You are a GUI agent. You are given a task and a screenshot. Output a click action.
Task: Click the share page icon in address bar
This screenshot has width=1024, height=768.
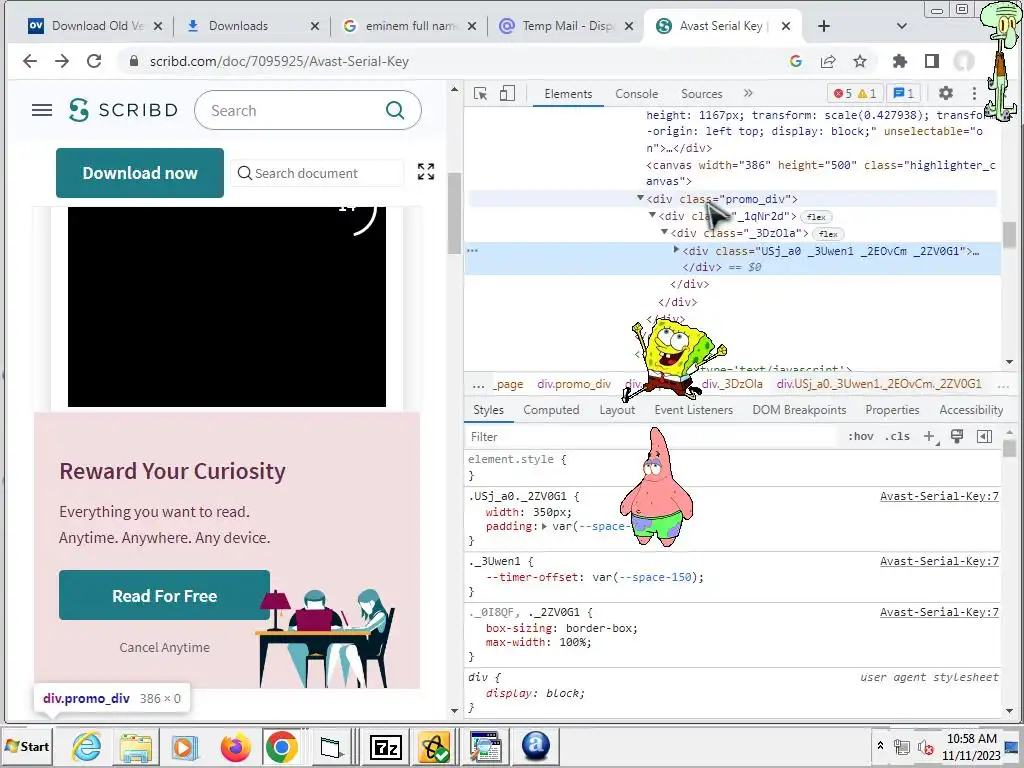point(827,61)
